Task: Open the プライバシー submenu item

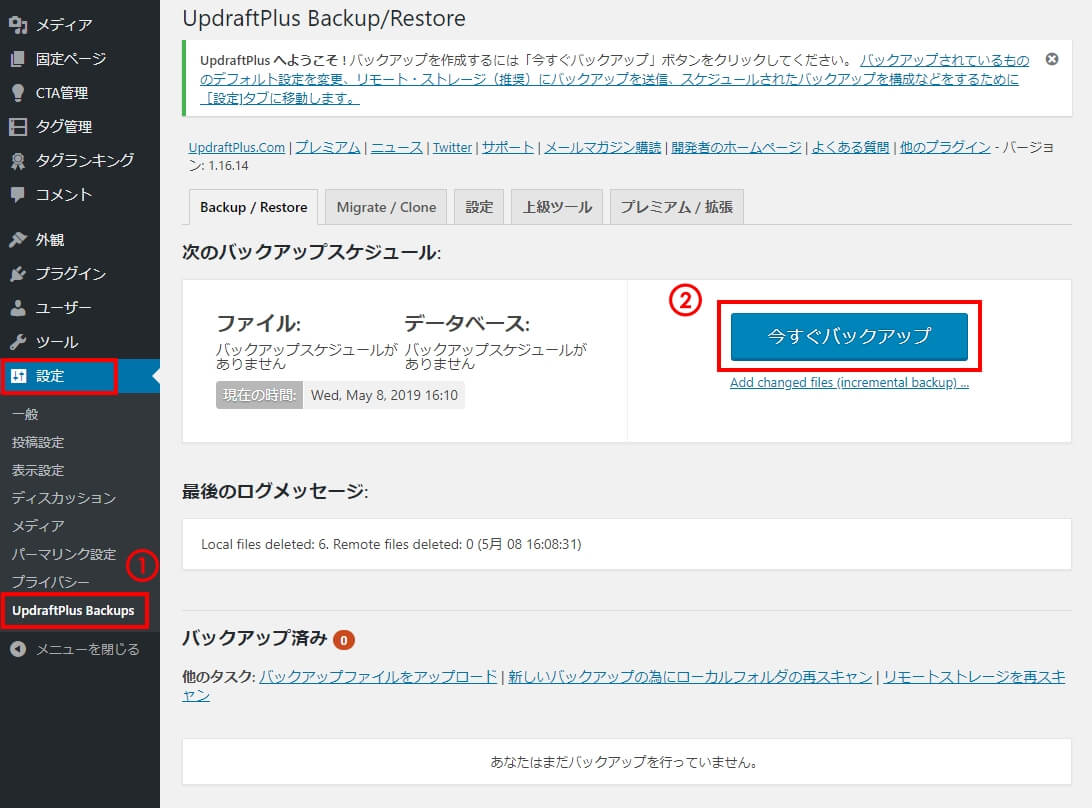Action: pos(50,582)
